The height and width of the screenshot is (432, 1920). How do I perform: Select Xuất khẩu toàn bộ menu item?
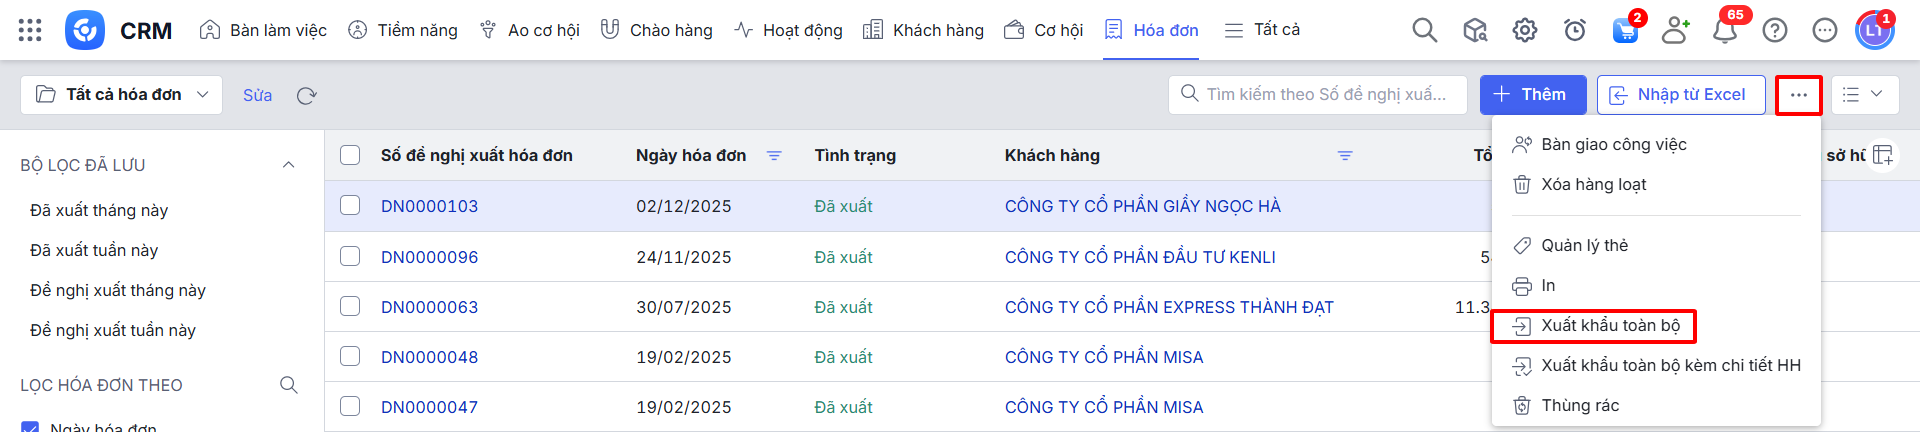click(1610, 326)
